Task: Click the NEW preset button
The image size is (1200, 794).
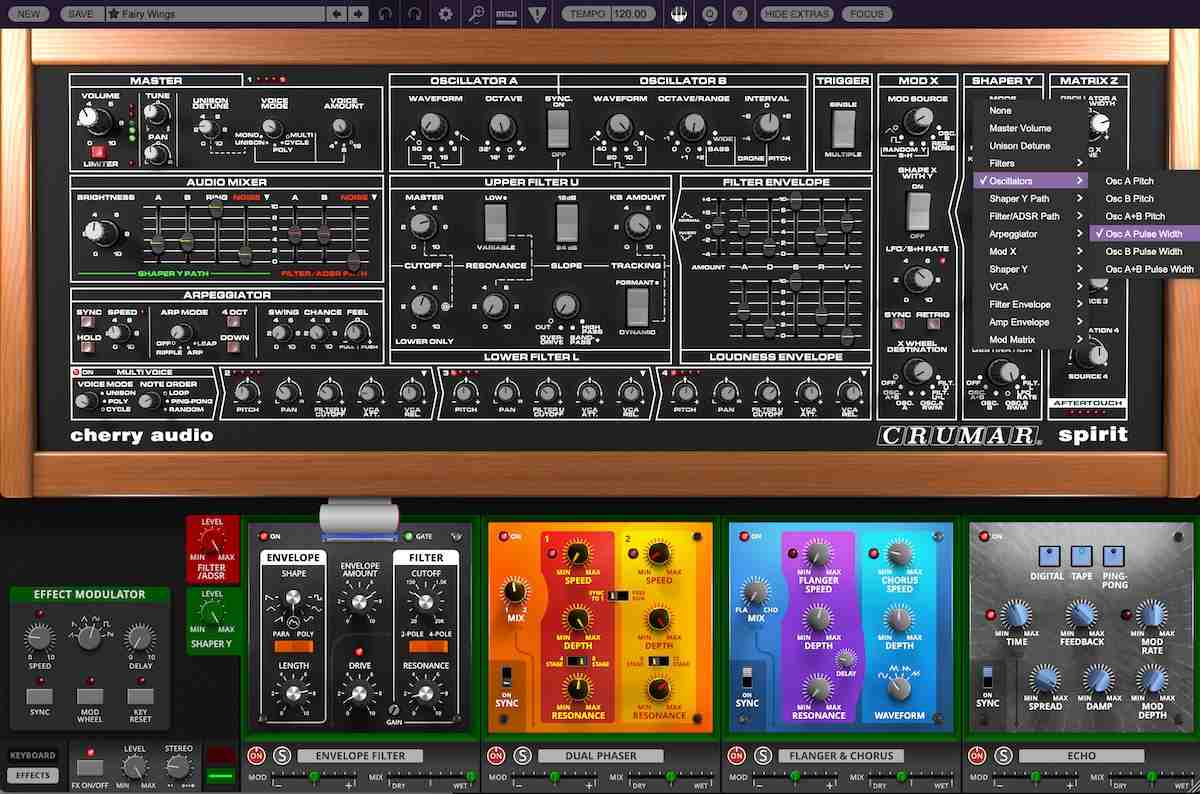Action: tap(27, 13)
